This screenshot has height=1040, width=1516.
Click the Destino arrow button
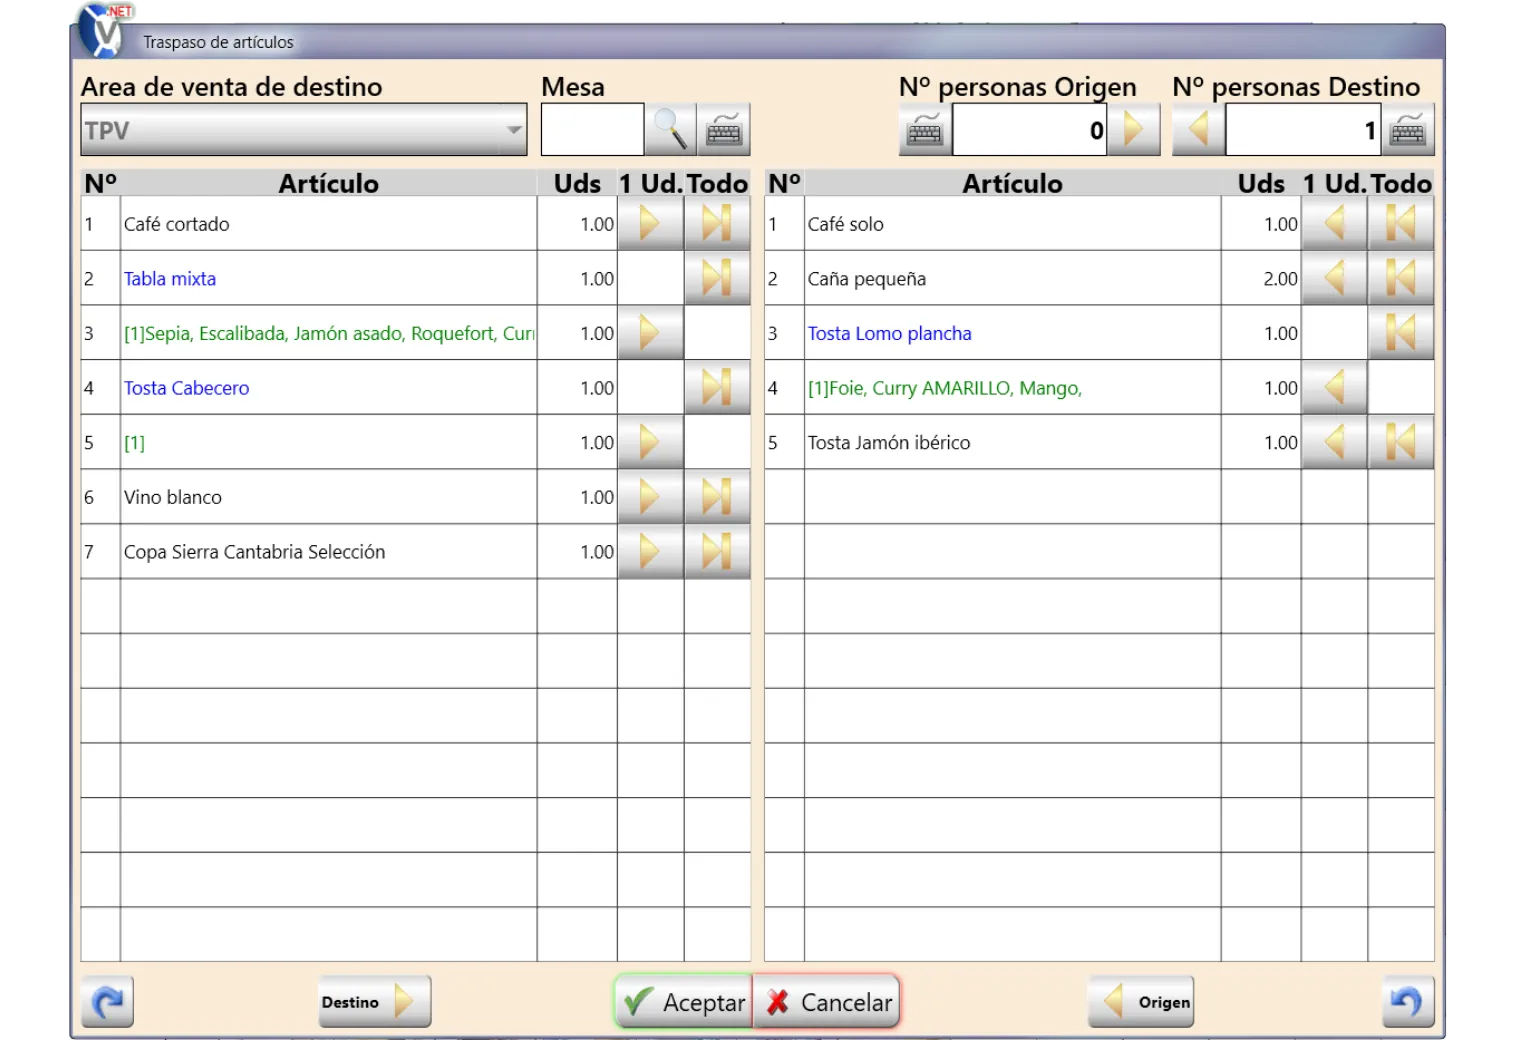(x=375, y=1002)
